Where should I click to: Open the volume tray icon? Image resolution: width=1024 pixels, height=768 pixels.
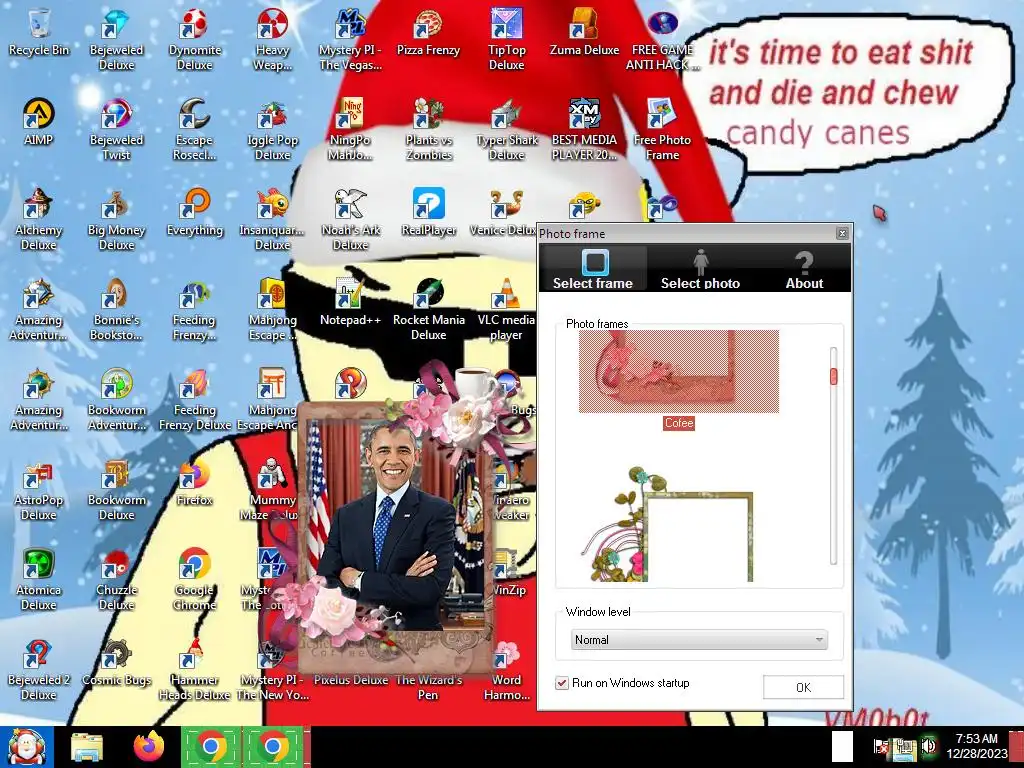click(x=928, y=746)
